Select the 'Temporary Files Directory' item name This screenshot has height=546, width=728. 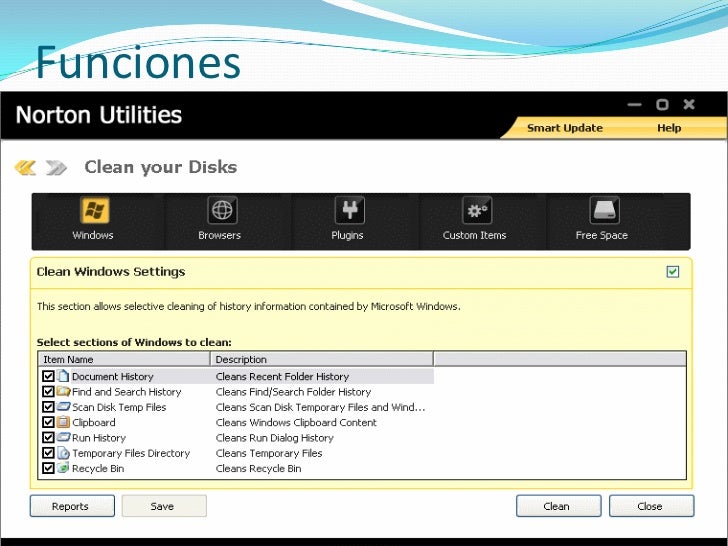pos(131,453)
